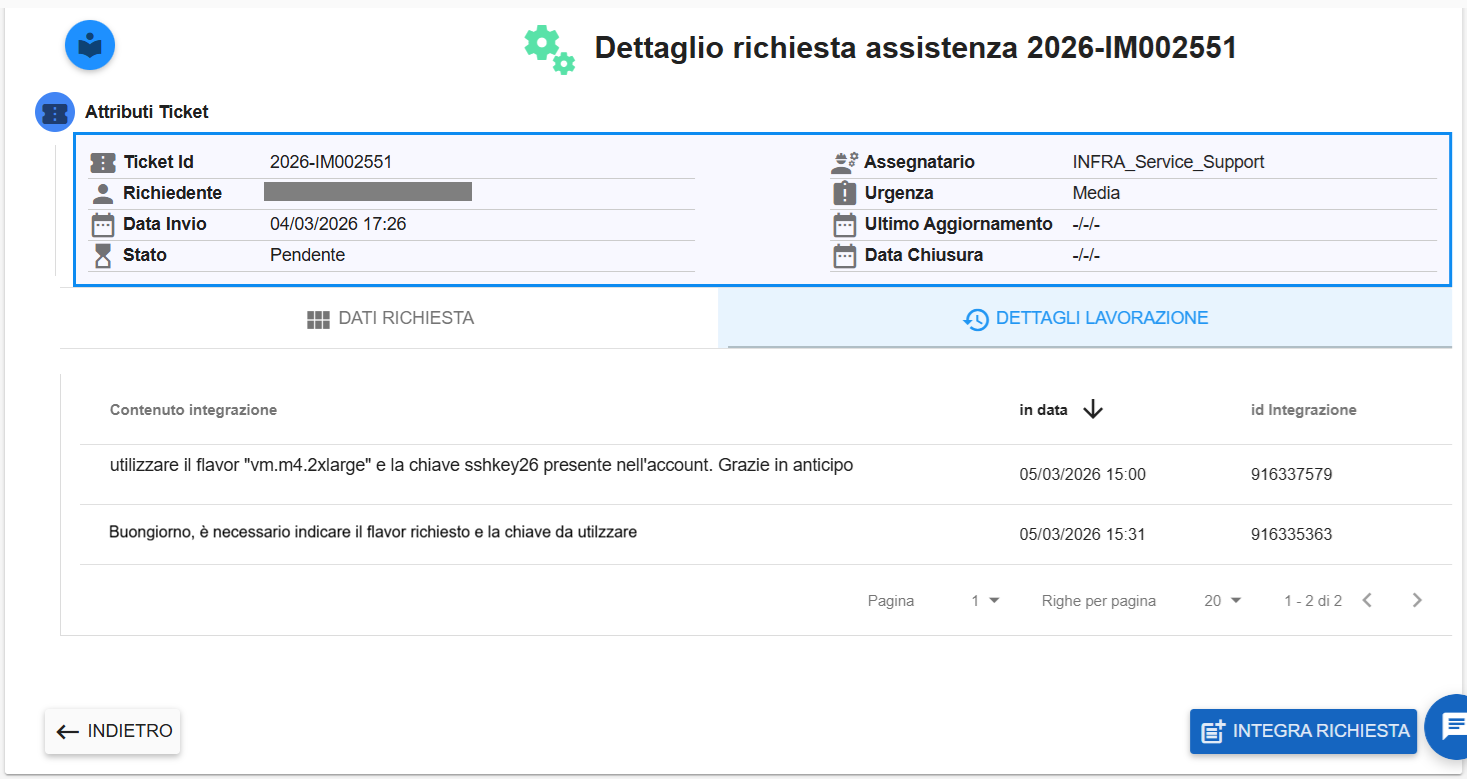
Task: Select the row mentioning flavor vm.m4.2xlarge
Action: point(766,474)
